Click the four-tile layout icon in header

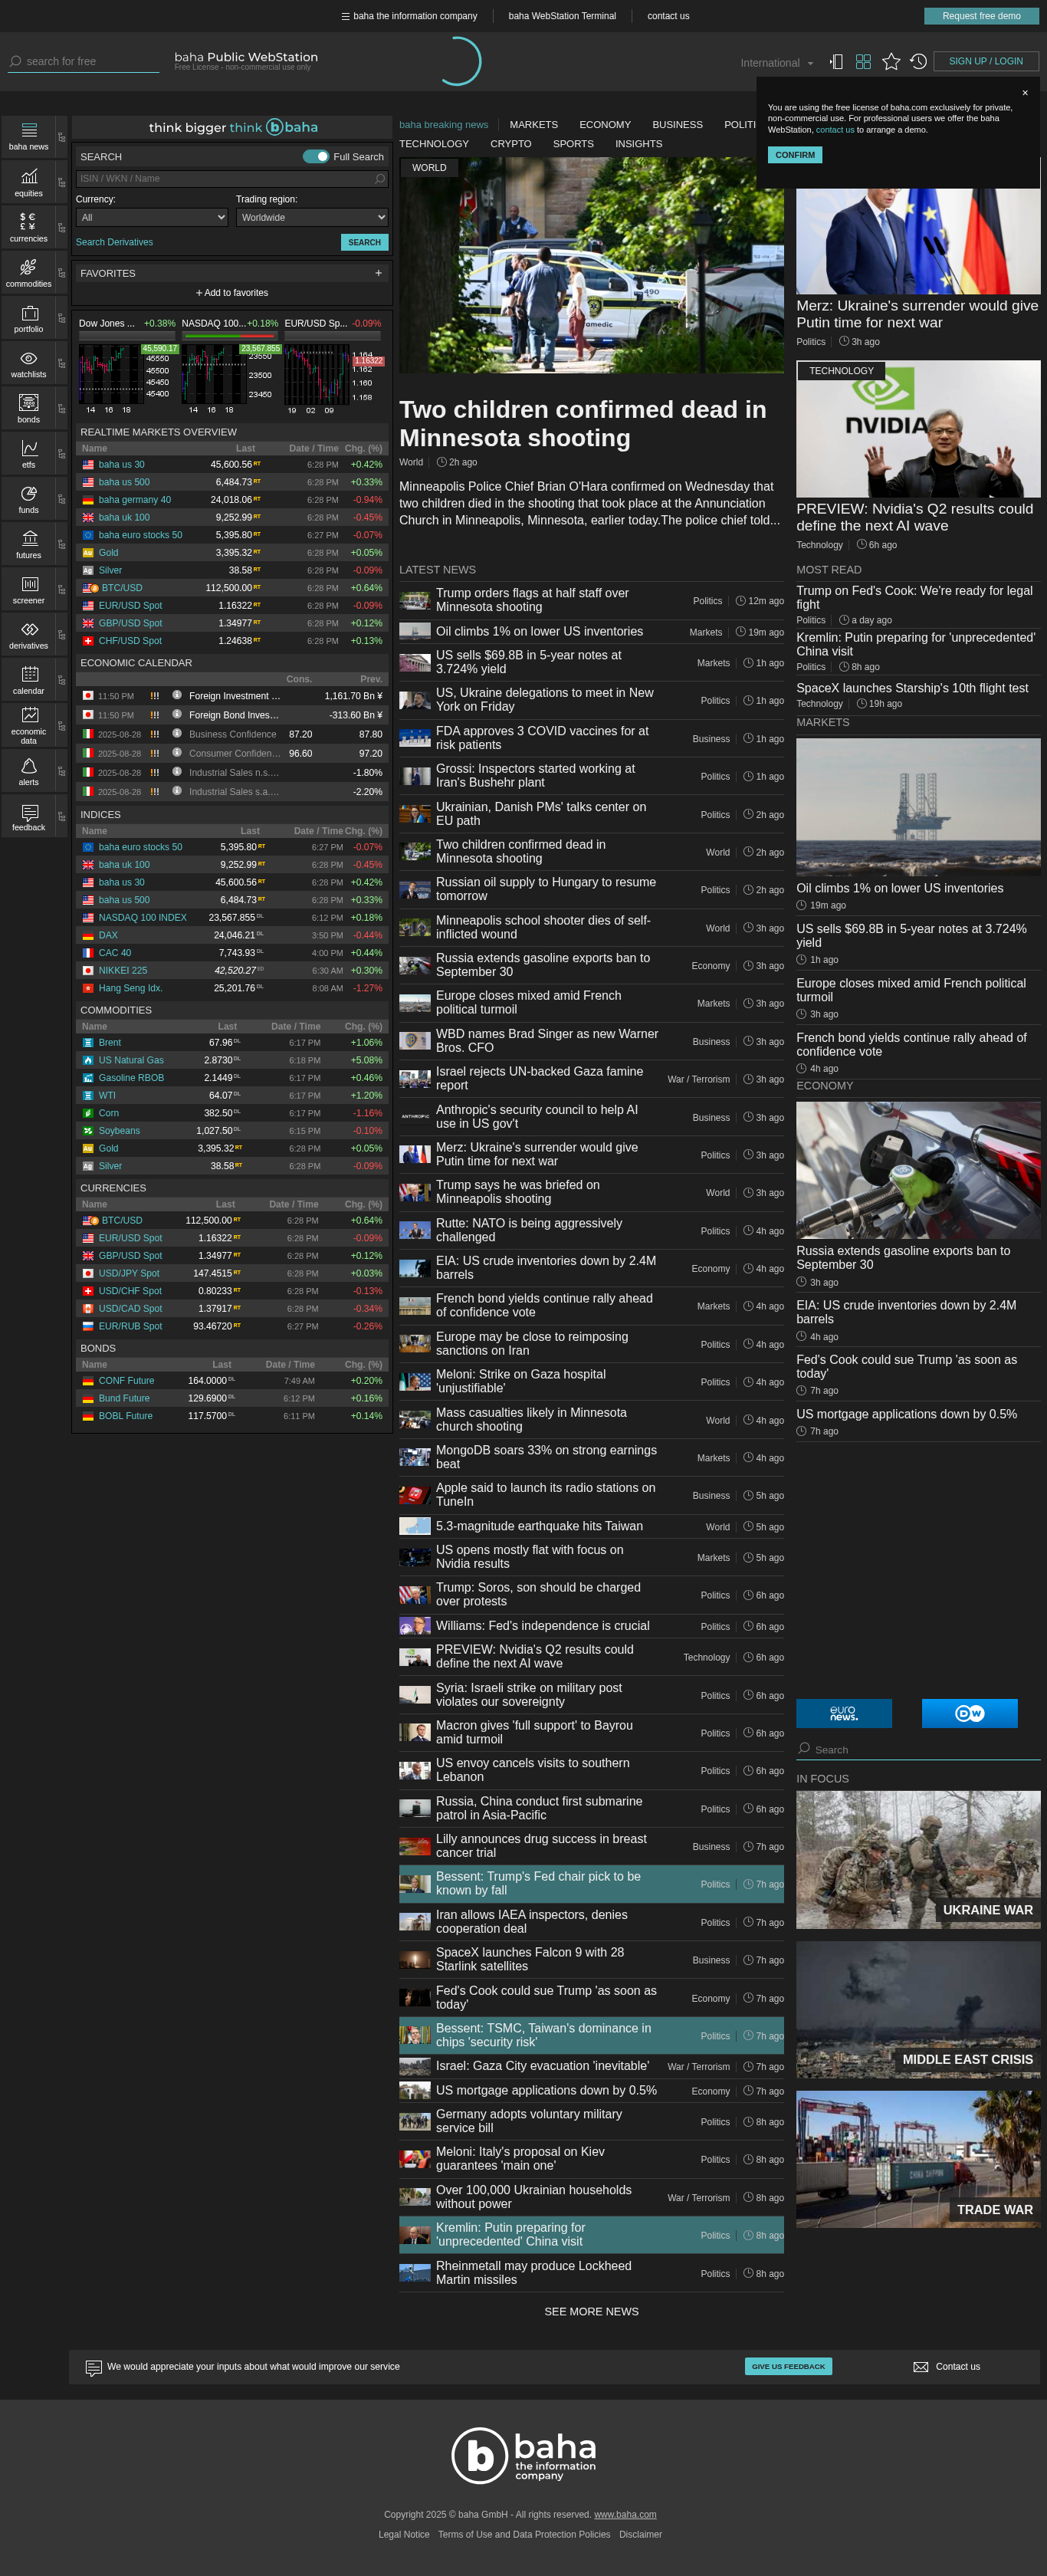tap(864, 62)
